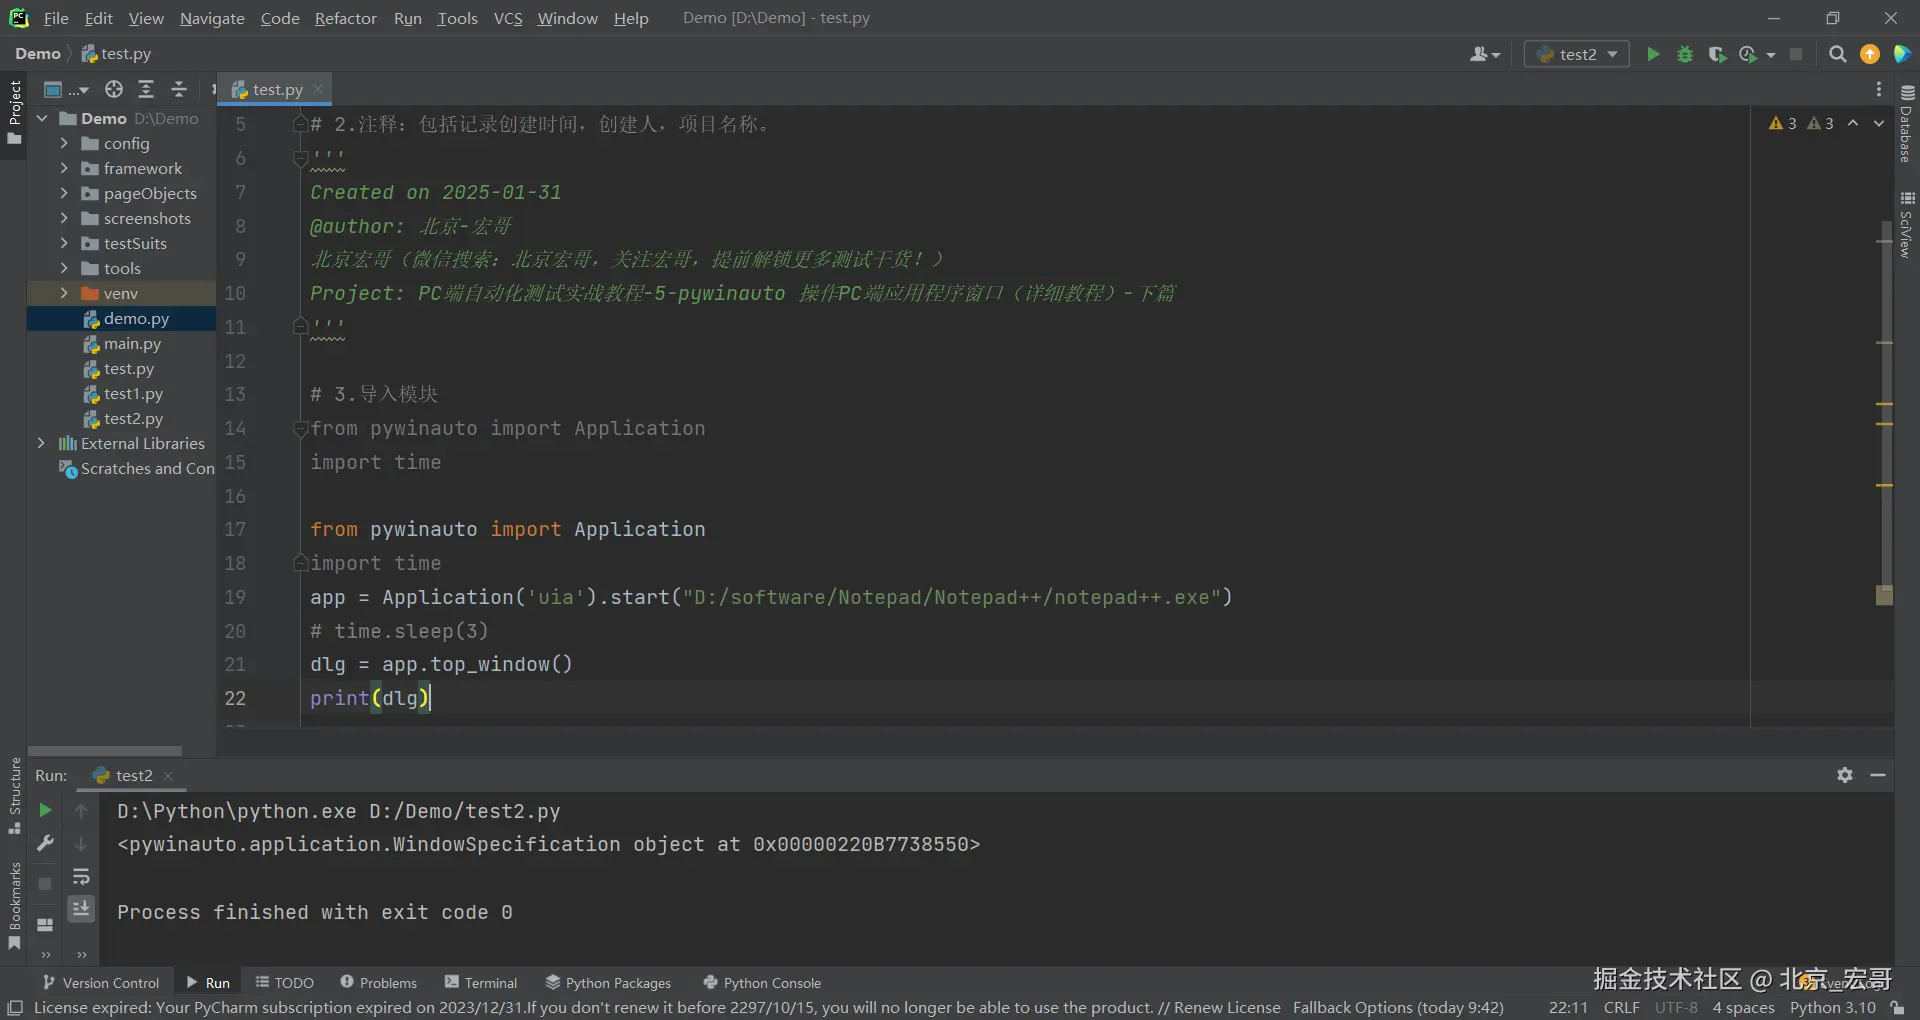Image resolution: width=1920 pixels, height=1020 pixels.
Task: Open Project view selector dropdown
Action: 67,89
